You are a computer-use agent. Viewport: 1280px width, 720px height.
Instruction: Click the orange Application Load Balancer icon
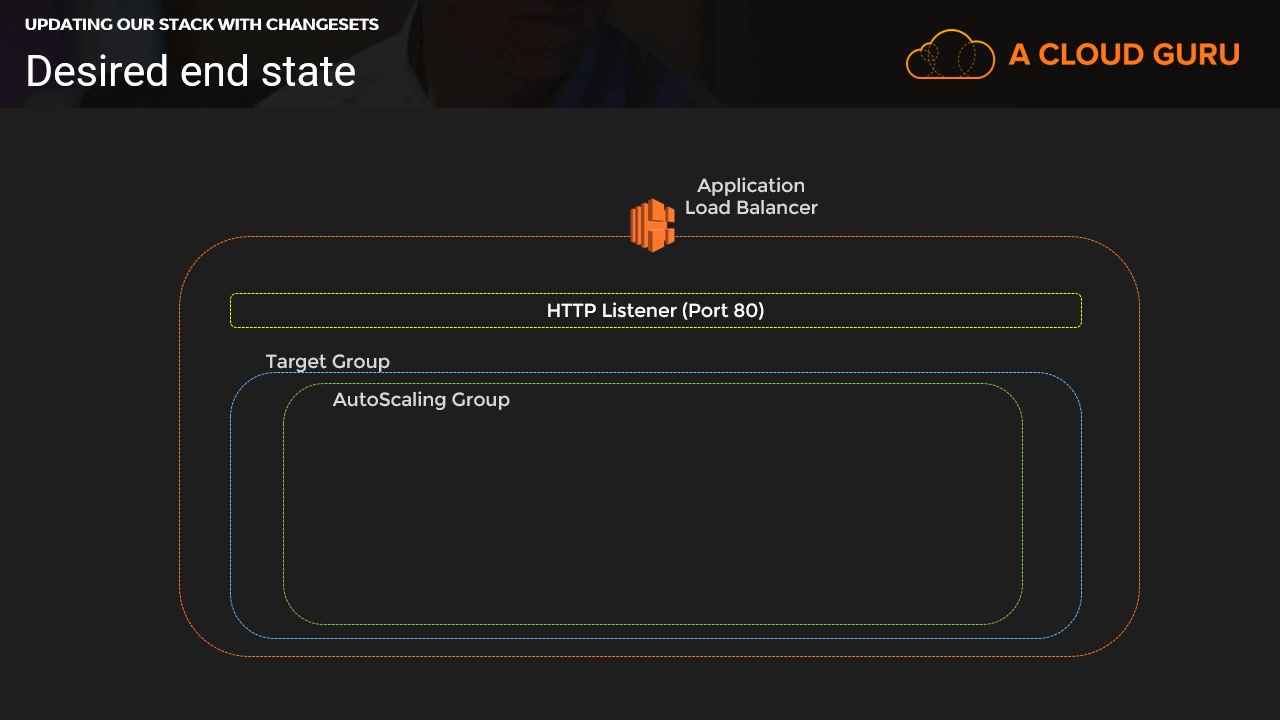[x=652, y=225]
